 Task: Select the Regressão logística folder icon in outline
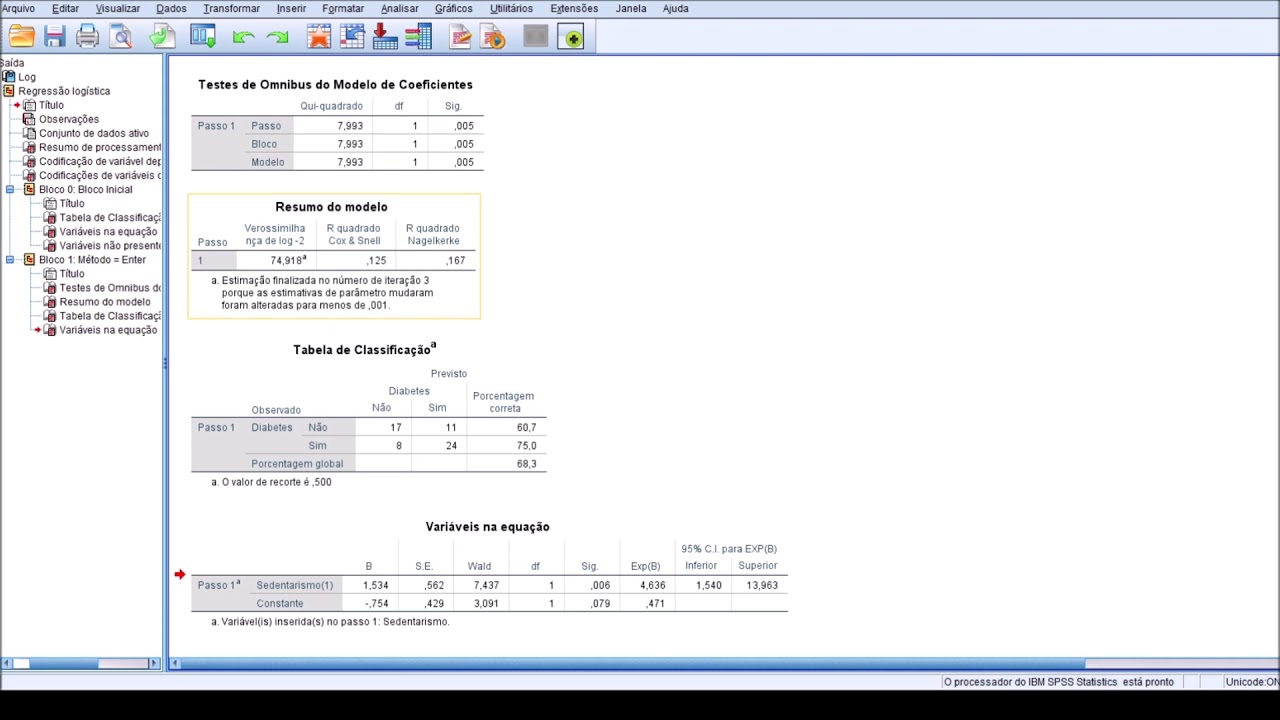9,91
